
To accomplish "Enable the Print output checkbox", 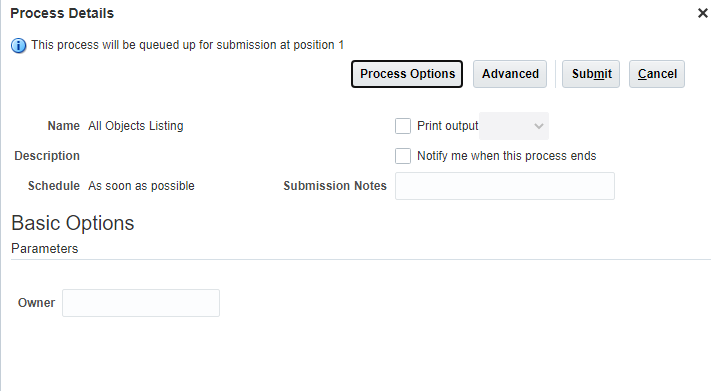I will pos(403,126).
